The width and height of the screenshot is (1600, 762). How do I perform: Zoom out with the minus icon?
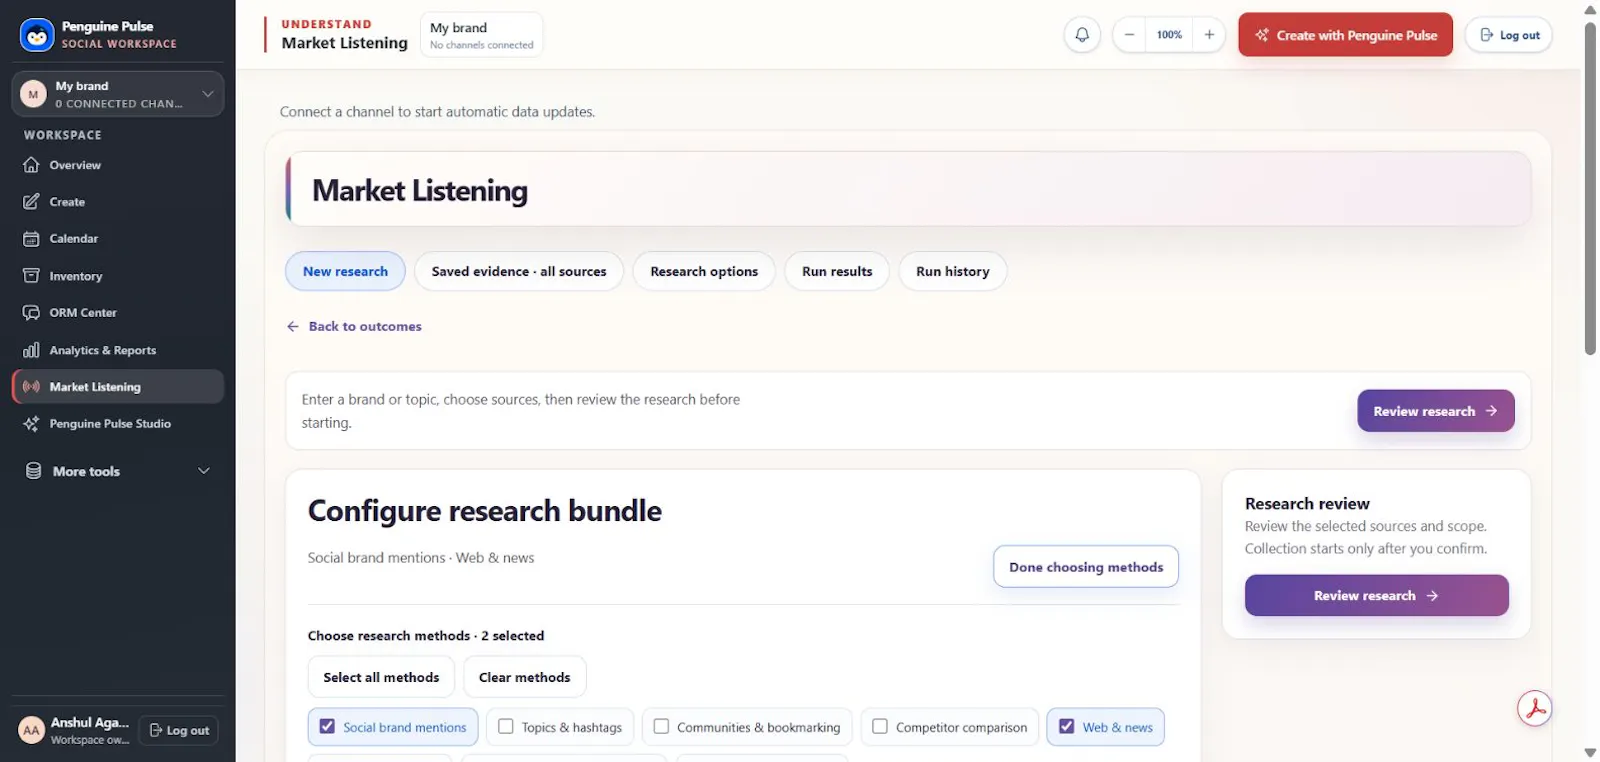[x=1129, y=35]
